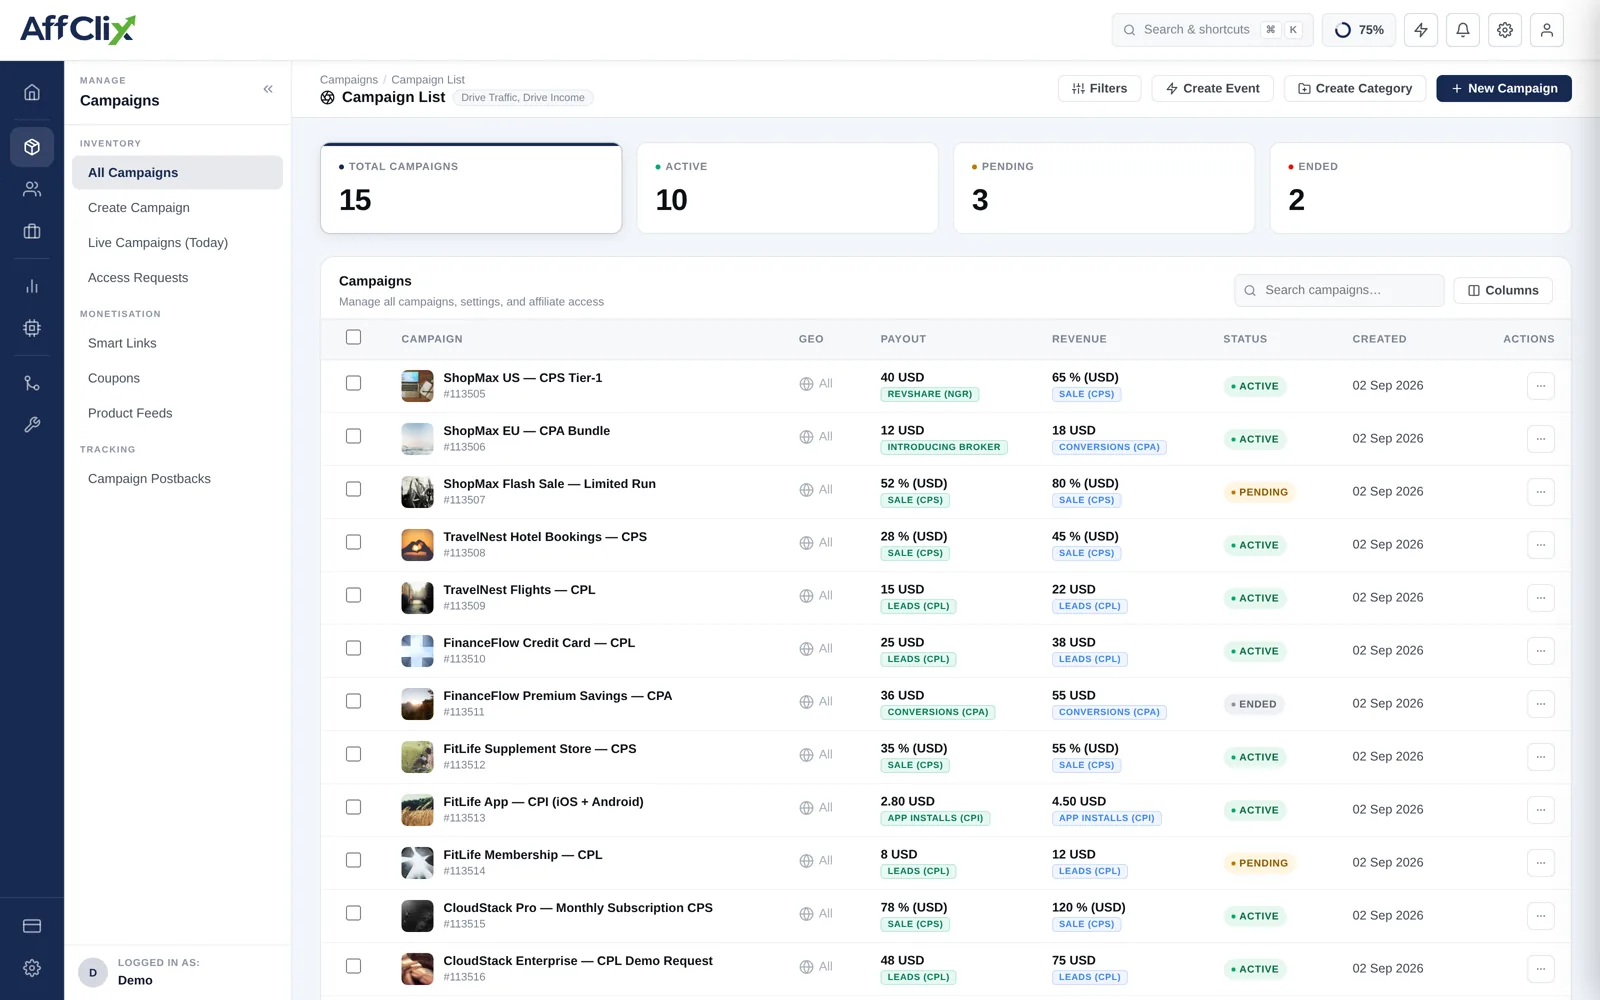Open the Columns selector
Viewport: 1600px width, 1000px height.
[1503, 290]
